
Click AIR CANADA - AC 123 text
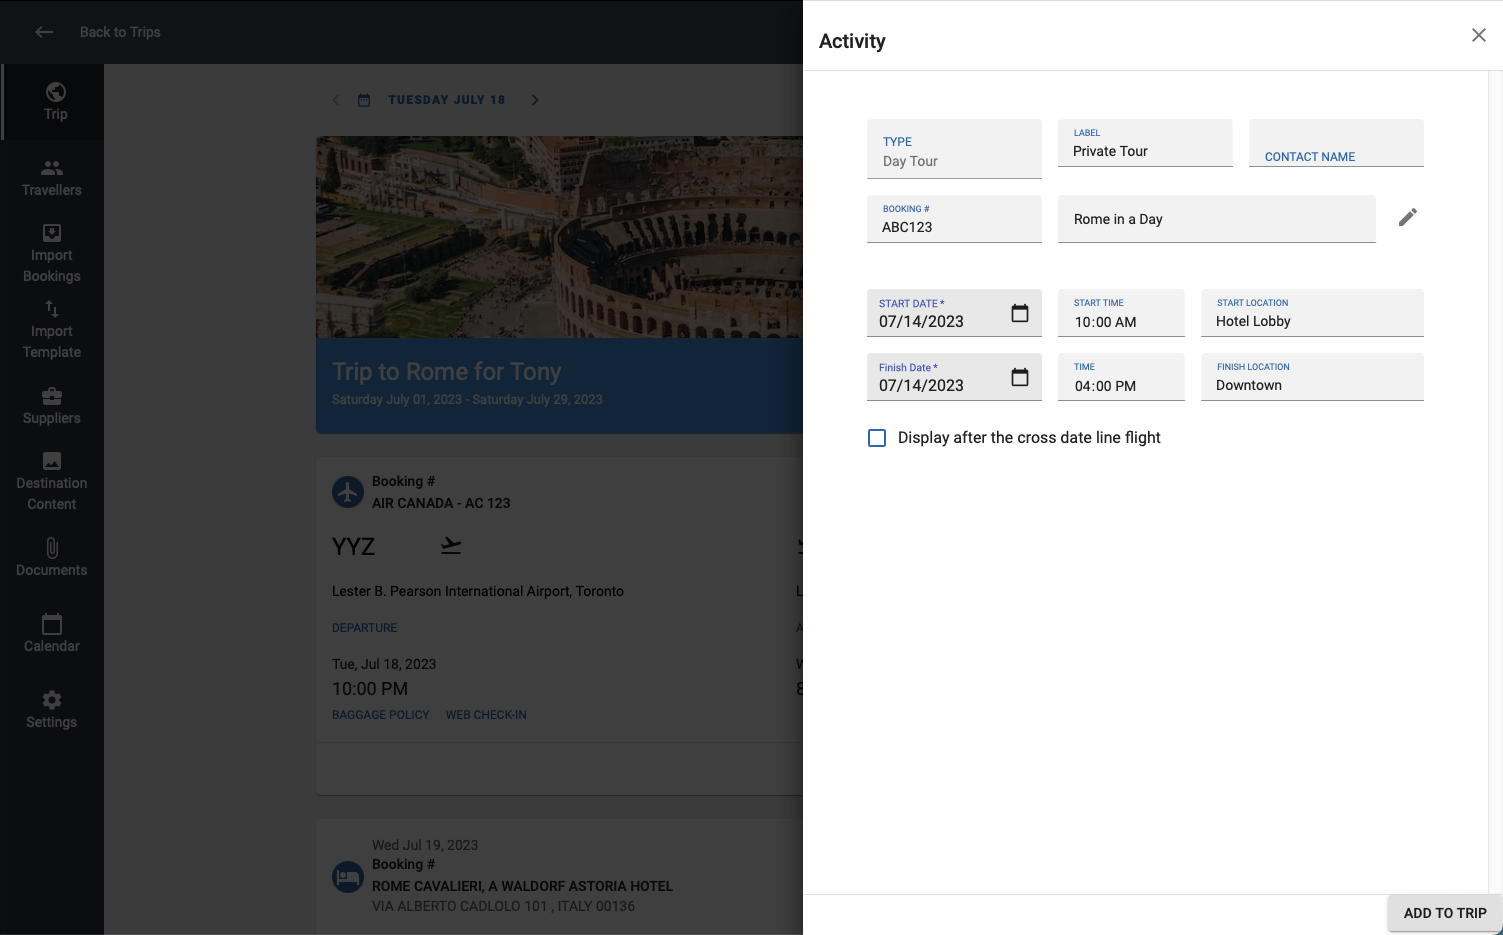[441, 503]
